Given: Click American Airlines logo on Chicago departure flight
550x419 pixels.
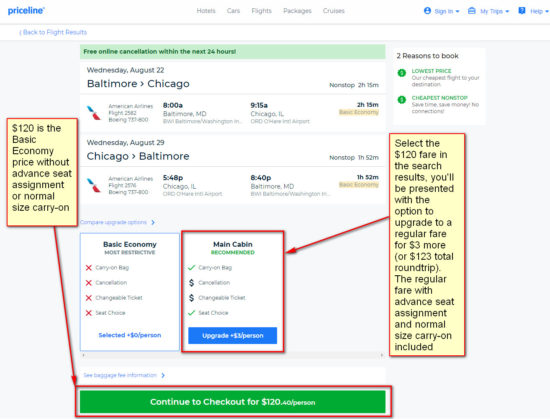Looking at the screenshot, I should click(94, 185).
